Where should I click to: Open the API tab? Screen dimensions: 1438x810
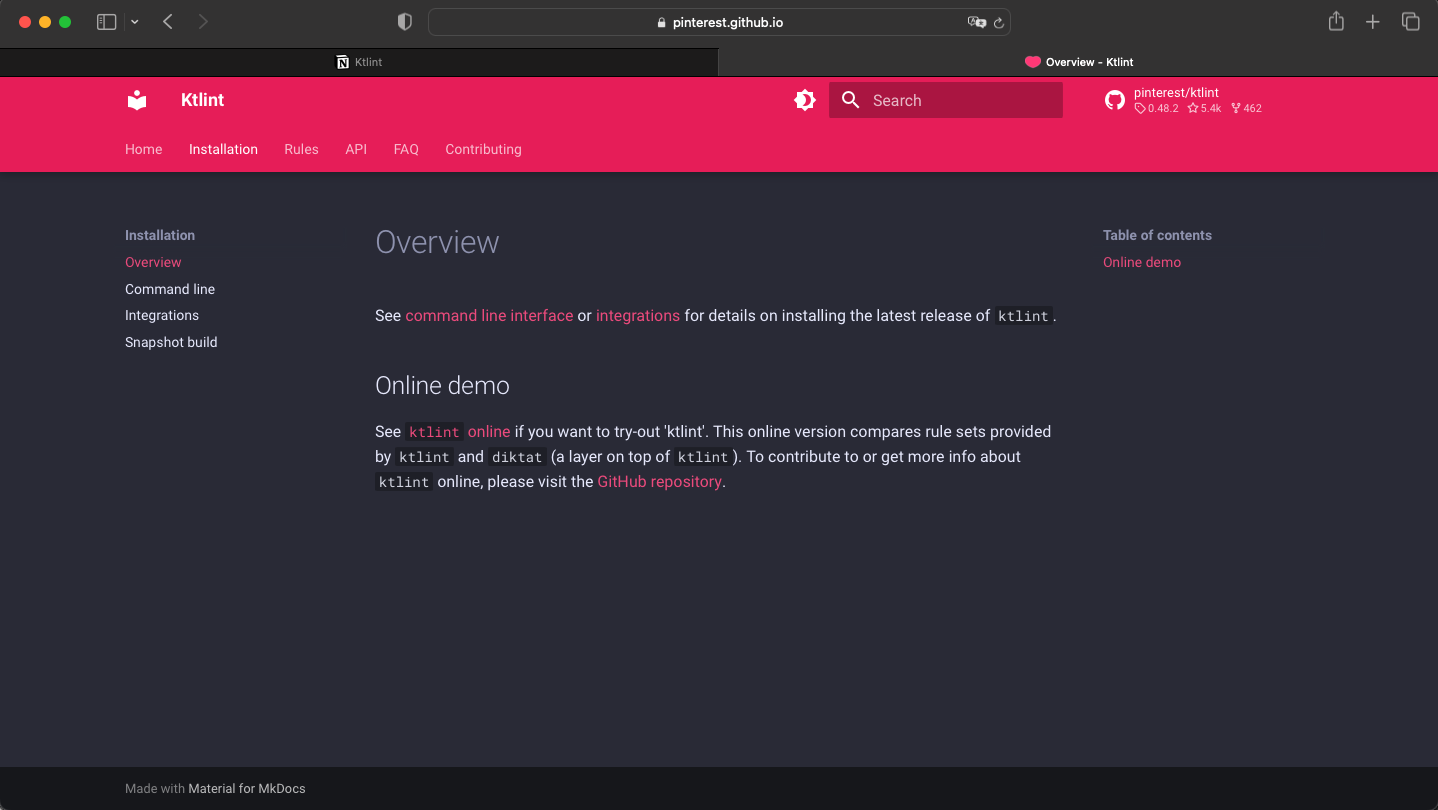point(356,149)
